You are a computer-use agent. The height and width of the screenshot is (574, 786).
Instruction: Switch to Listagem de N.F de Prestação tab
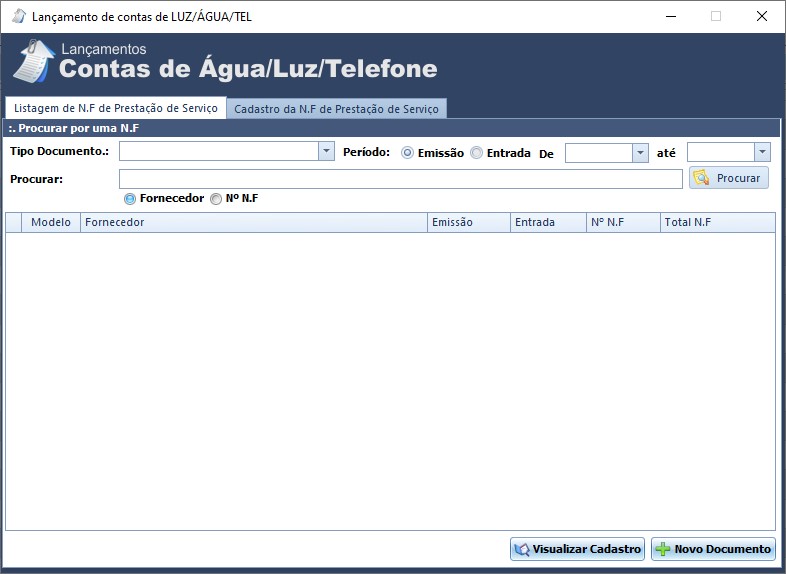[116, 108]
